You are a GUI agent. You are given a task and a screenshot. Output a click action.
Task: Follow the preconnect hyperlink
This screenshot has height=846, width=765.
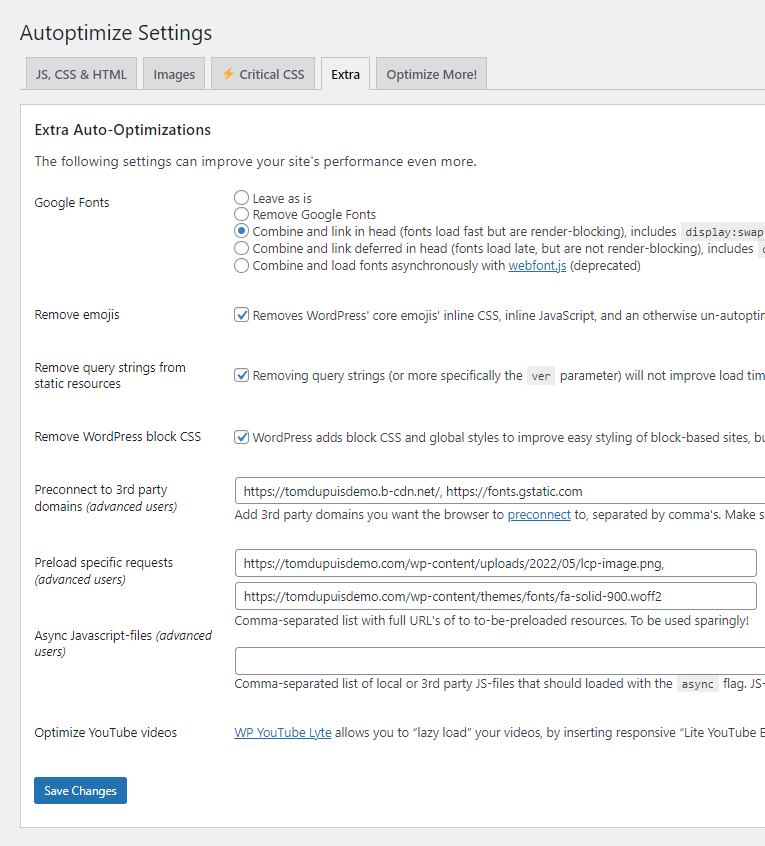click(x=539, y=515)
